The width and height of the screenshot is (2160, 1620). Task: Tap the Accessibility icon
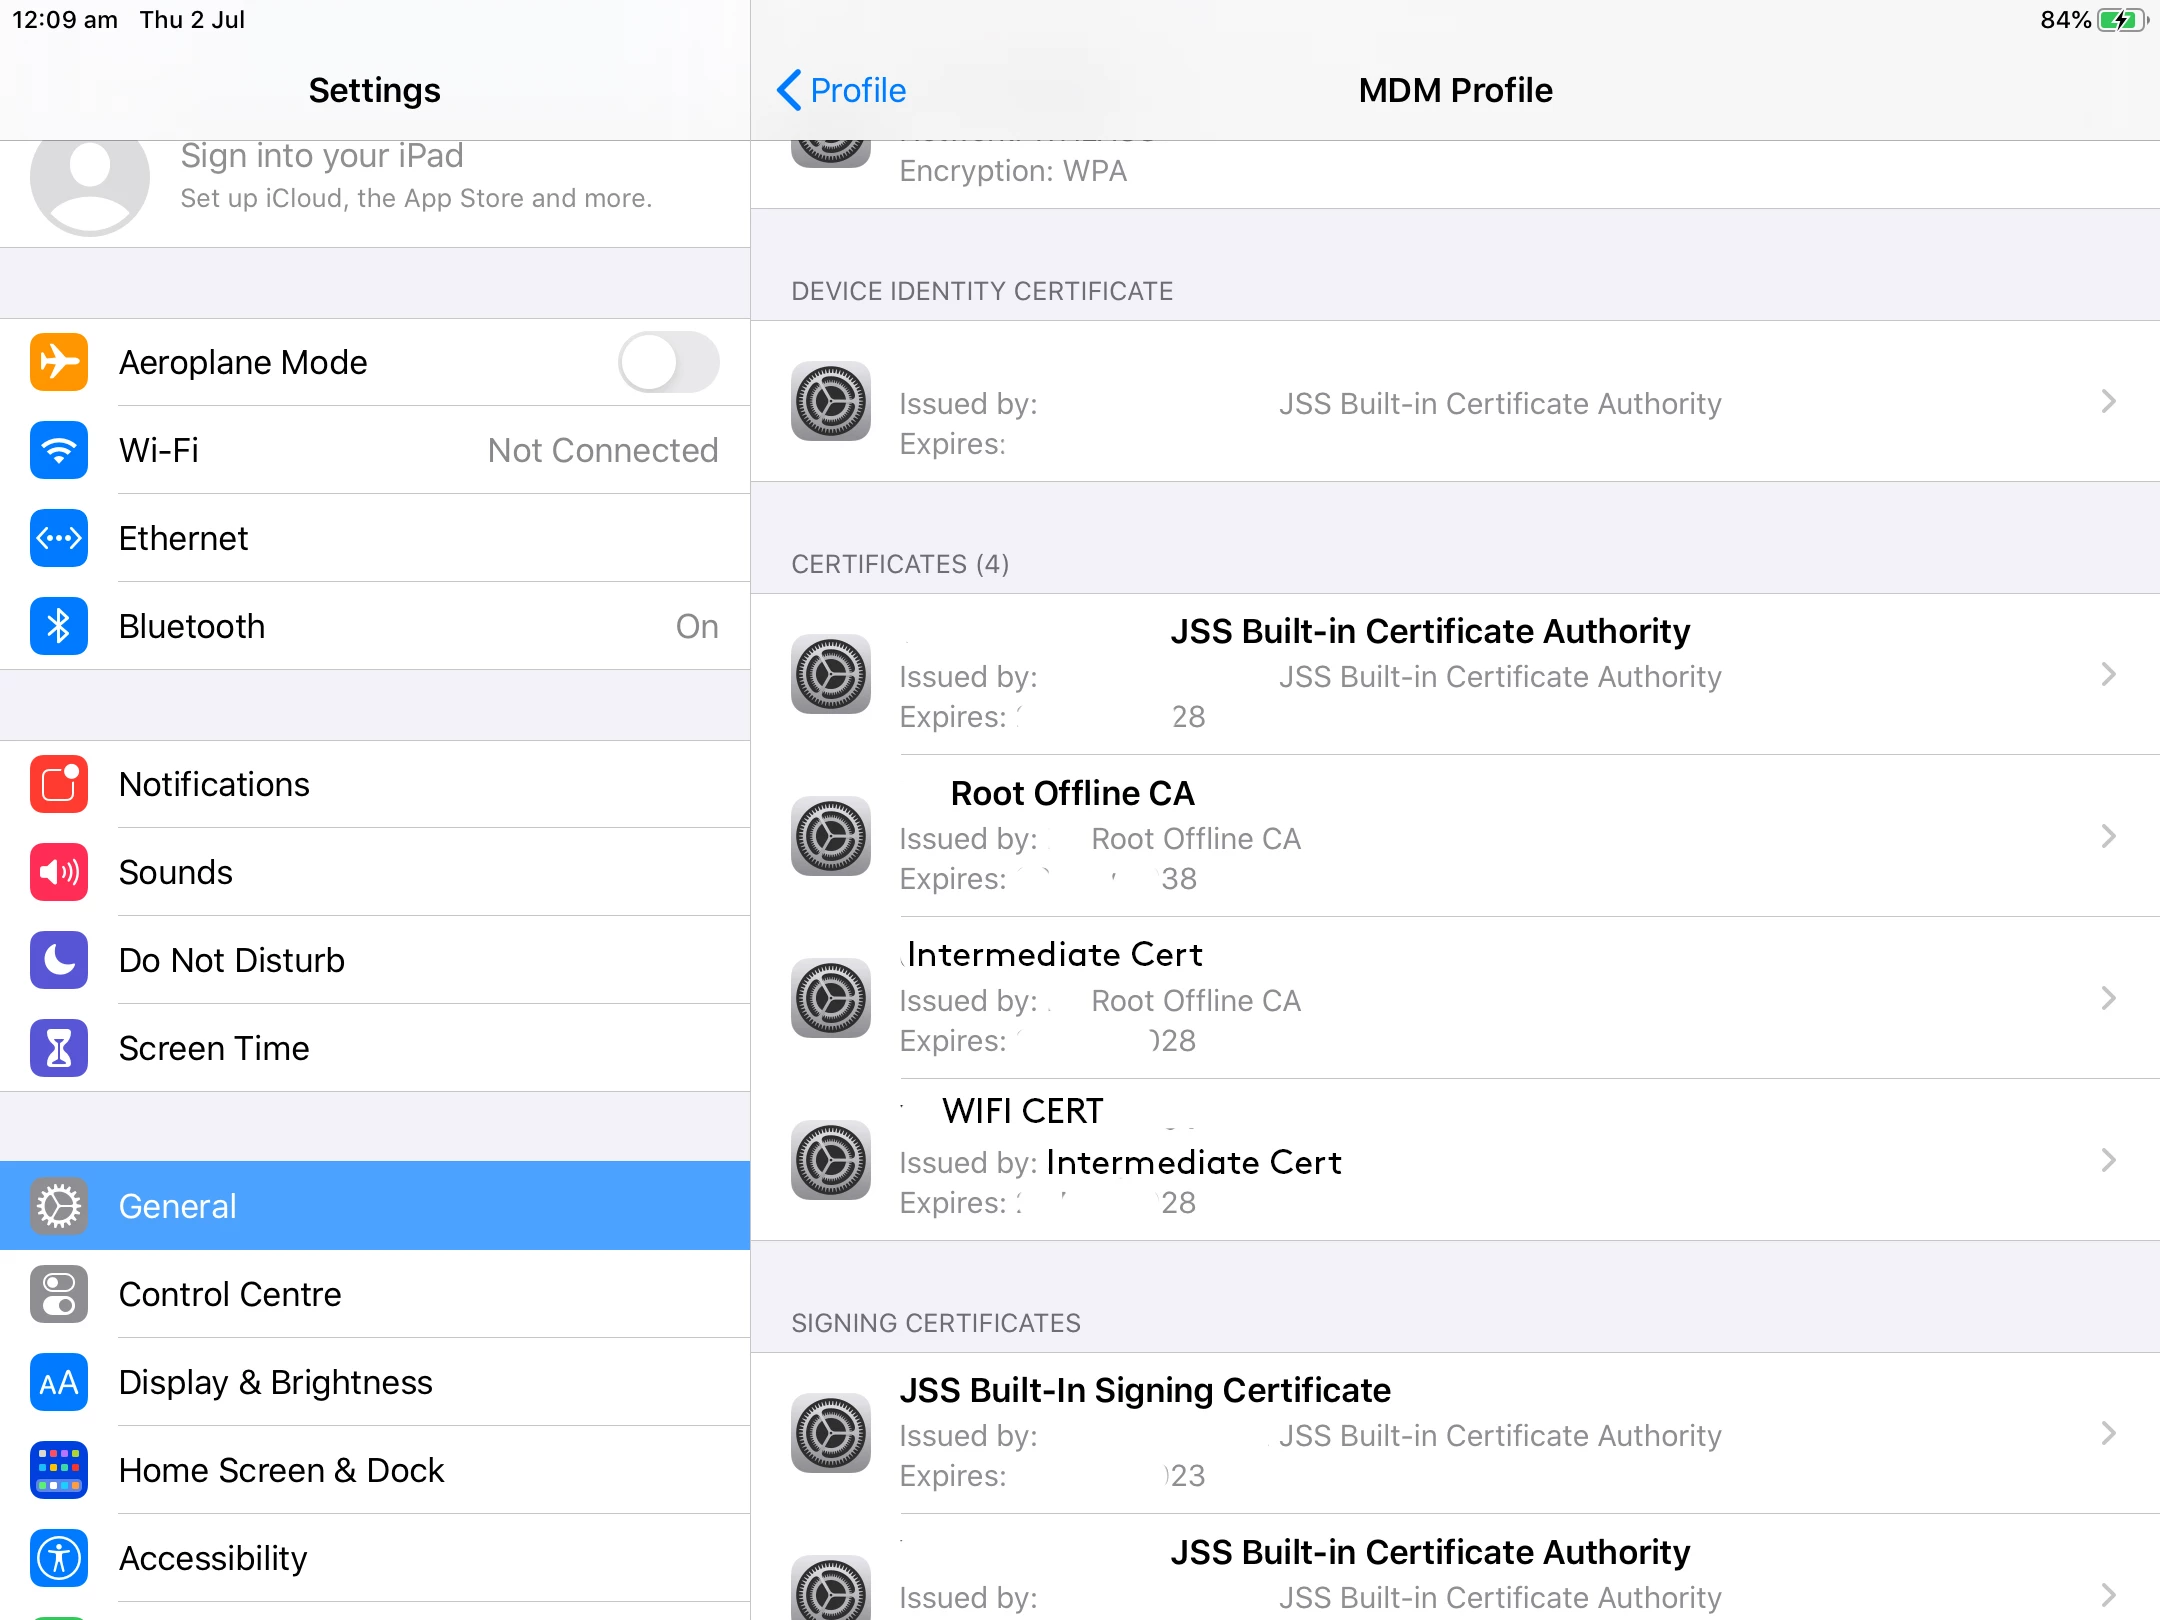59,1558
